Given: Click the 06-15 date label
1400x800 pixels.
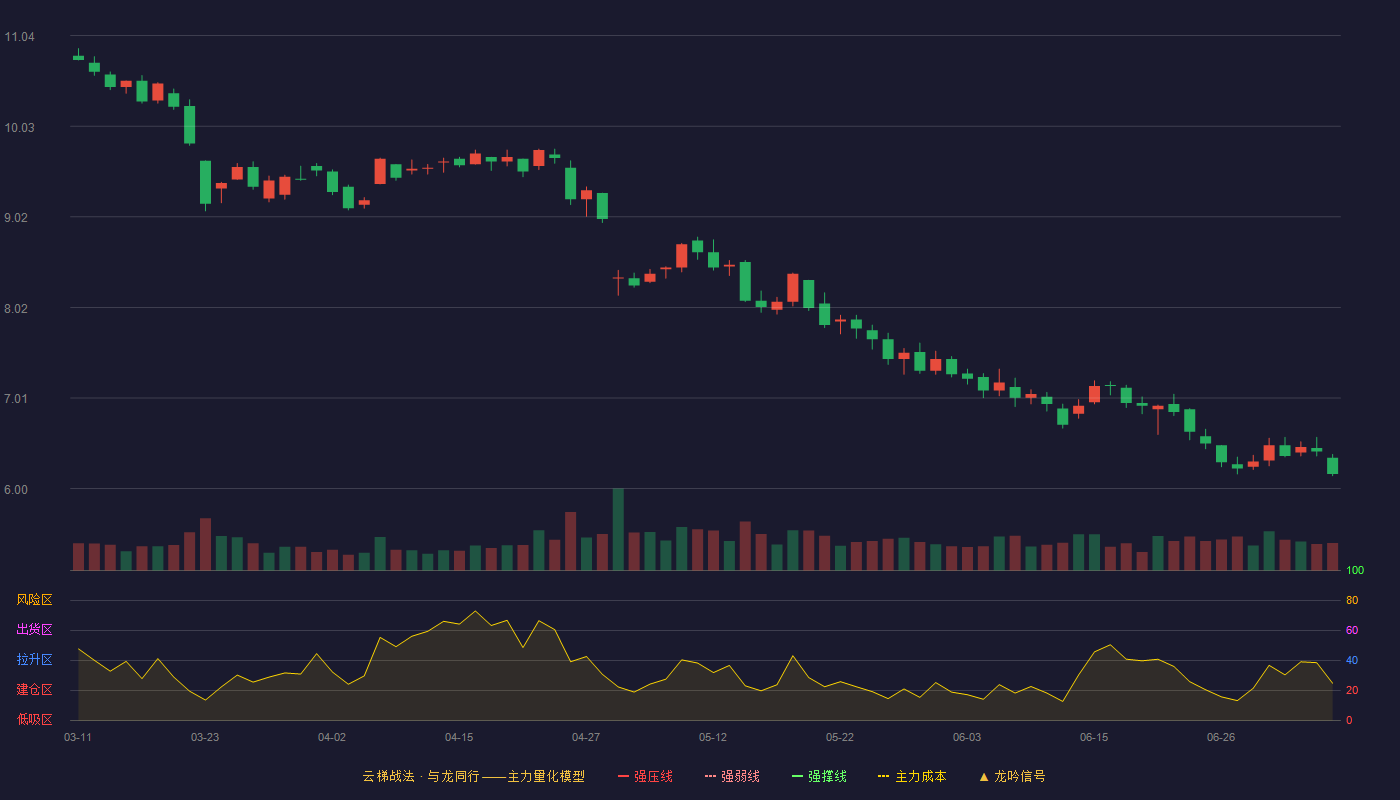Looking at the screenshot, I should pos(1094,737).
